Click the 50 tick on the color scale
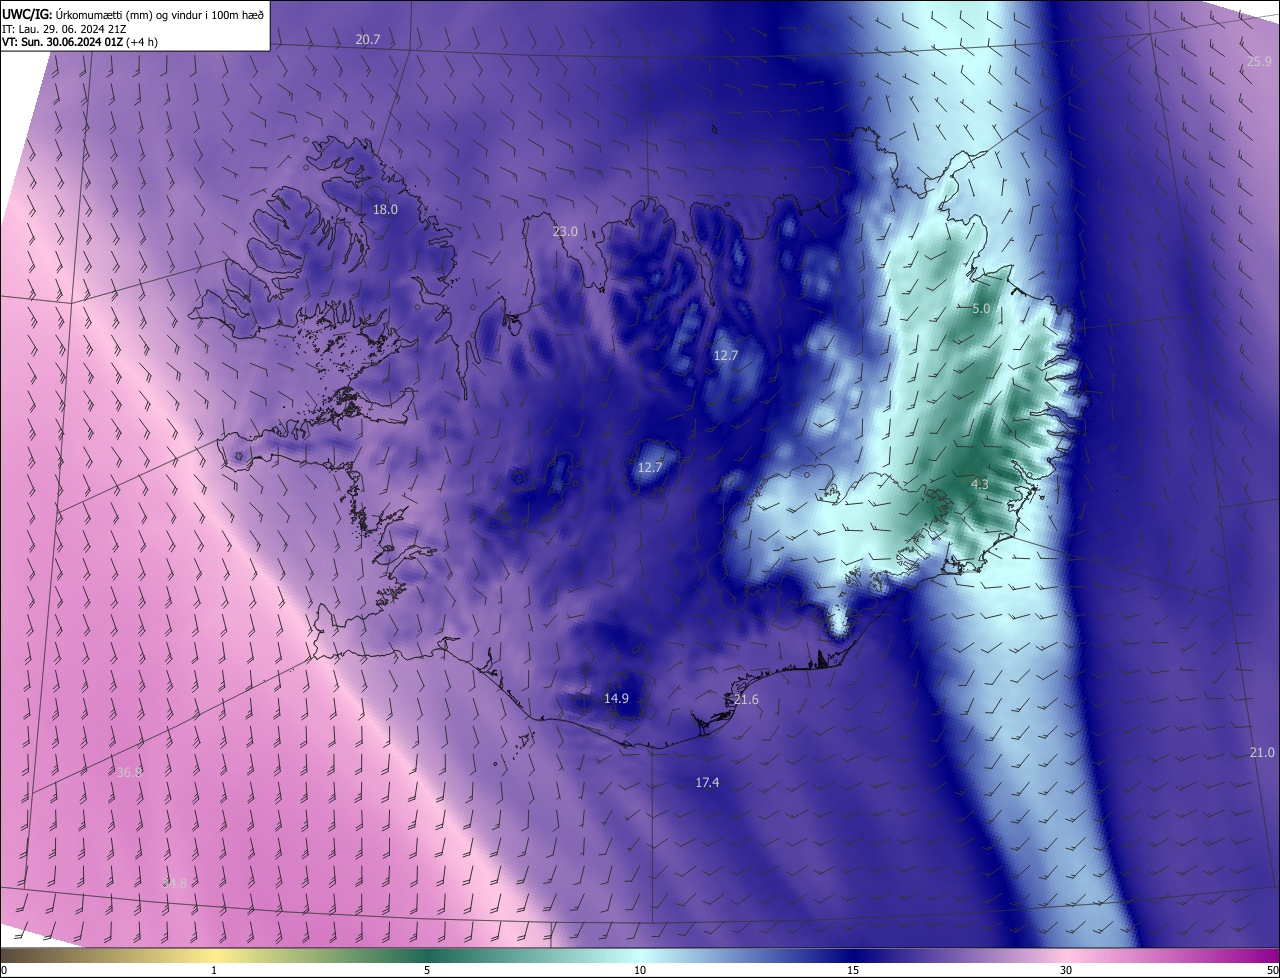This screenshot has width=1280, height=978. pyautogui.click(x=1272, y=970)
